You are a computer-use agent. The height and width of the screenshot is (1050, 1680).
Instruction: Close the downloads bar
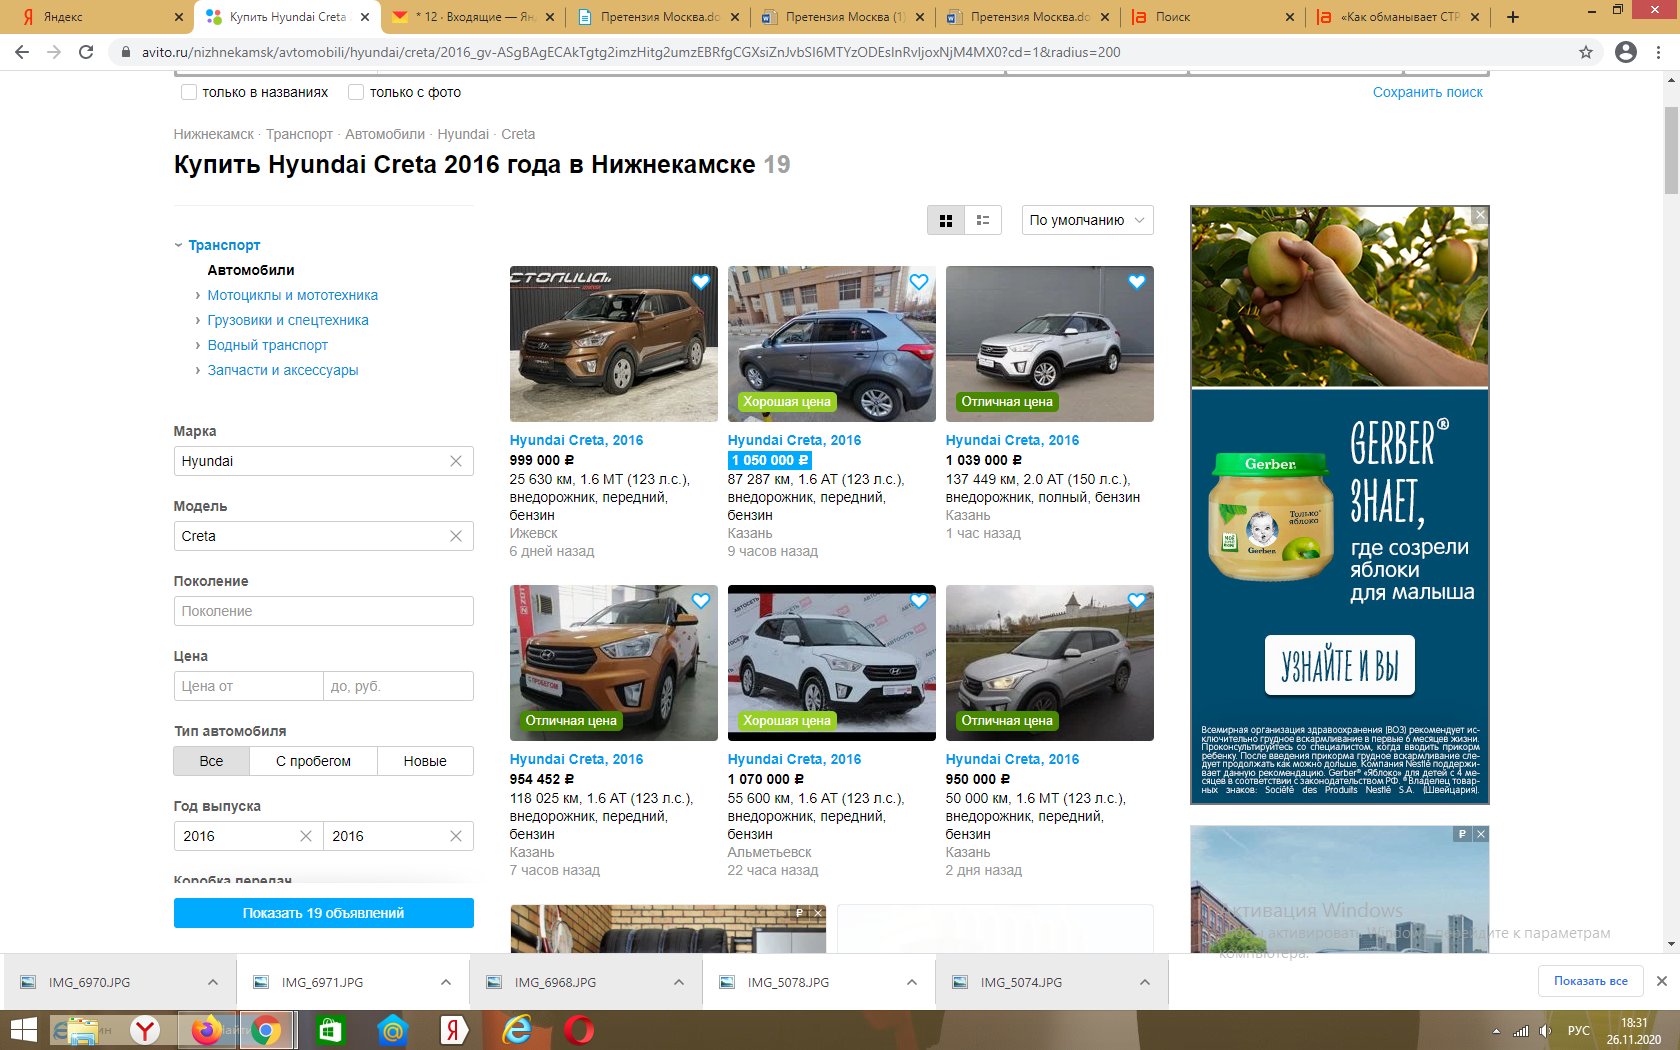click(1662, 981)
